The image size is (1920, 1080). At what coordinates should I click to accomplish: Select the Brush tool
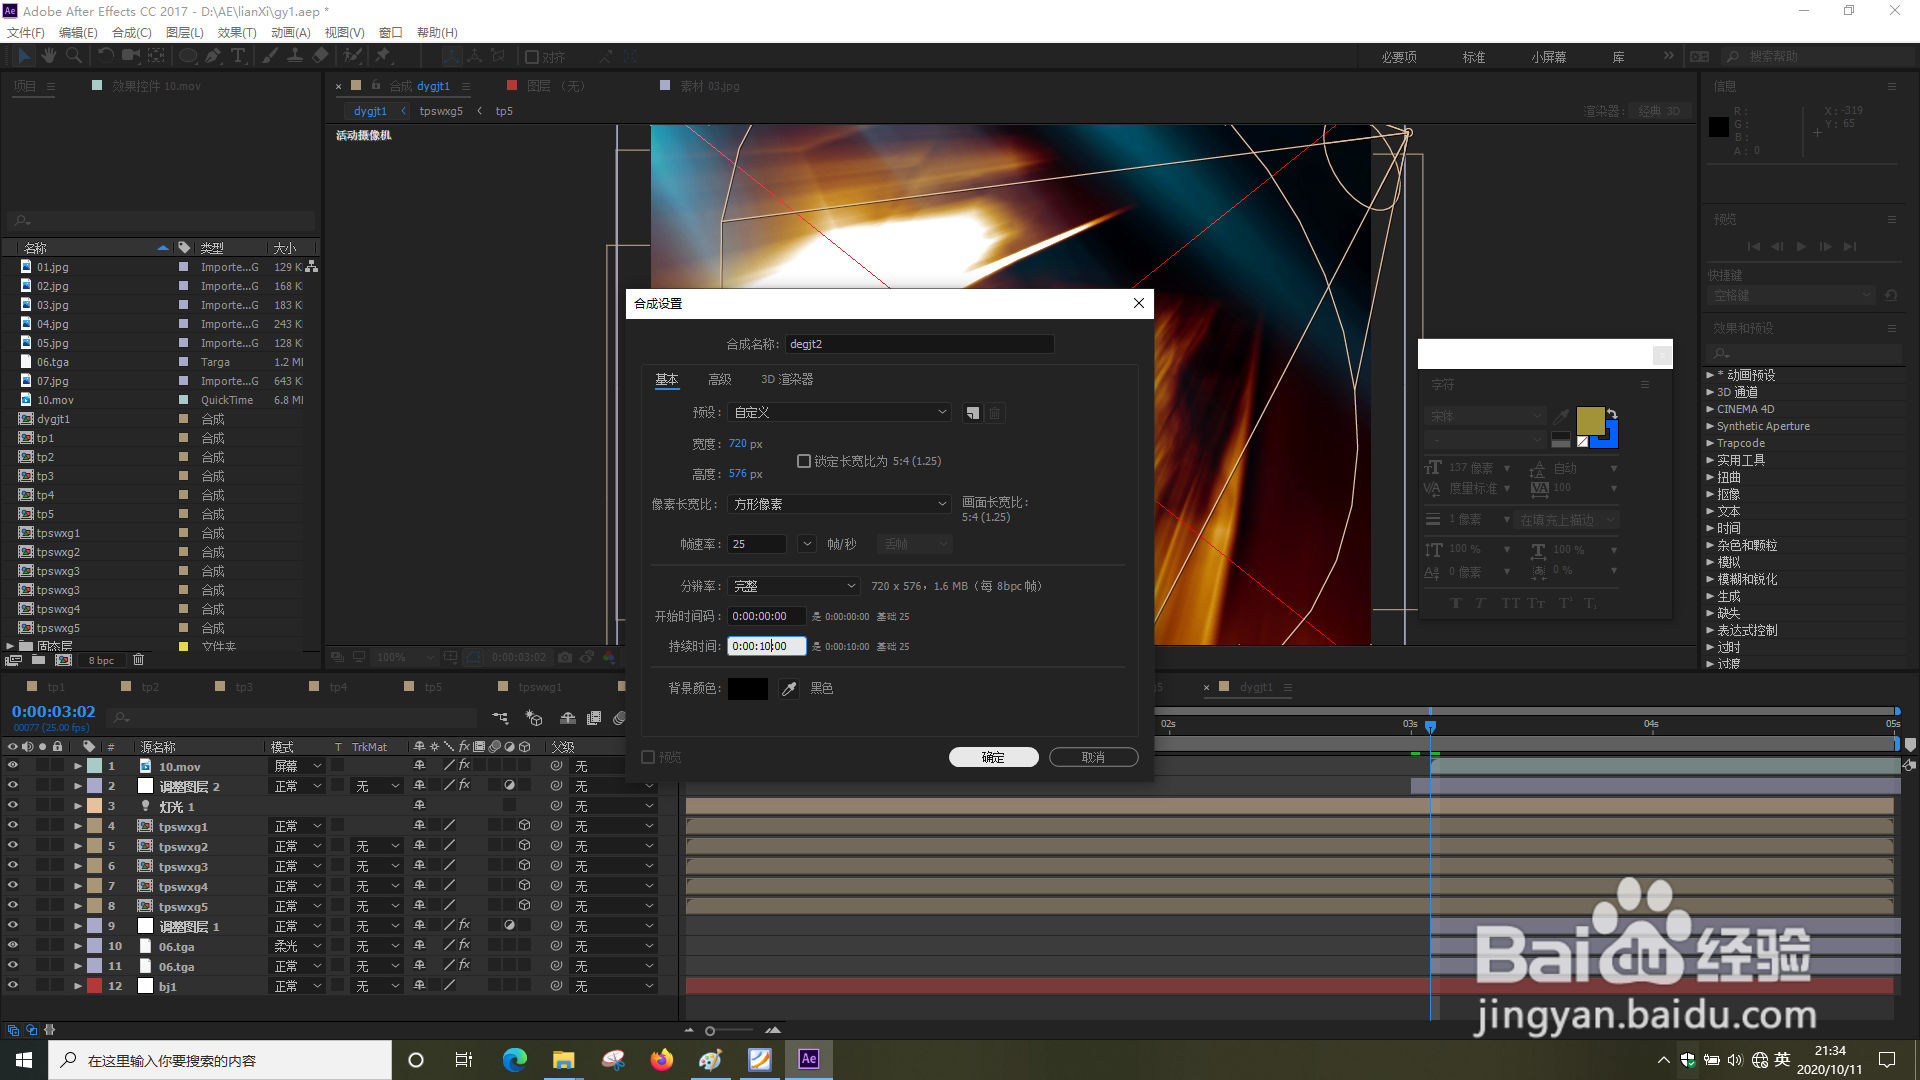[270, 56]
